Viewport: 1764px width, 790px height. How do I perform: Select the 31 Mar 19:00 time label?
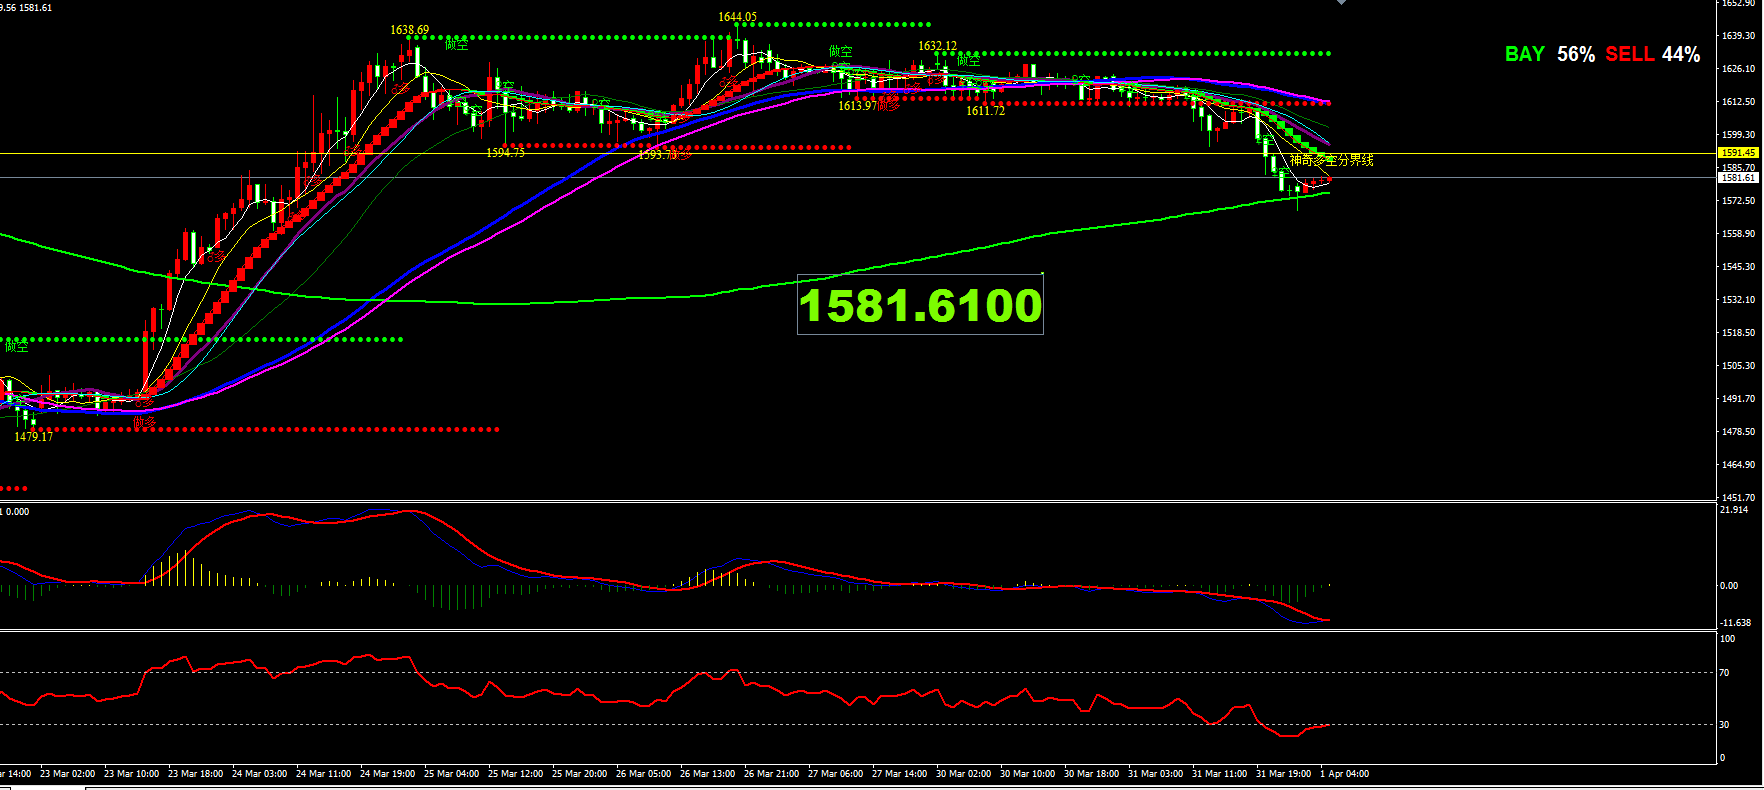coord(1284,774)
